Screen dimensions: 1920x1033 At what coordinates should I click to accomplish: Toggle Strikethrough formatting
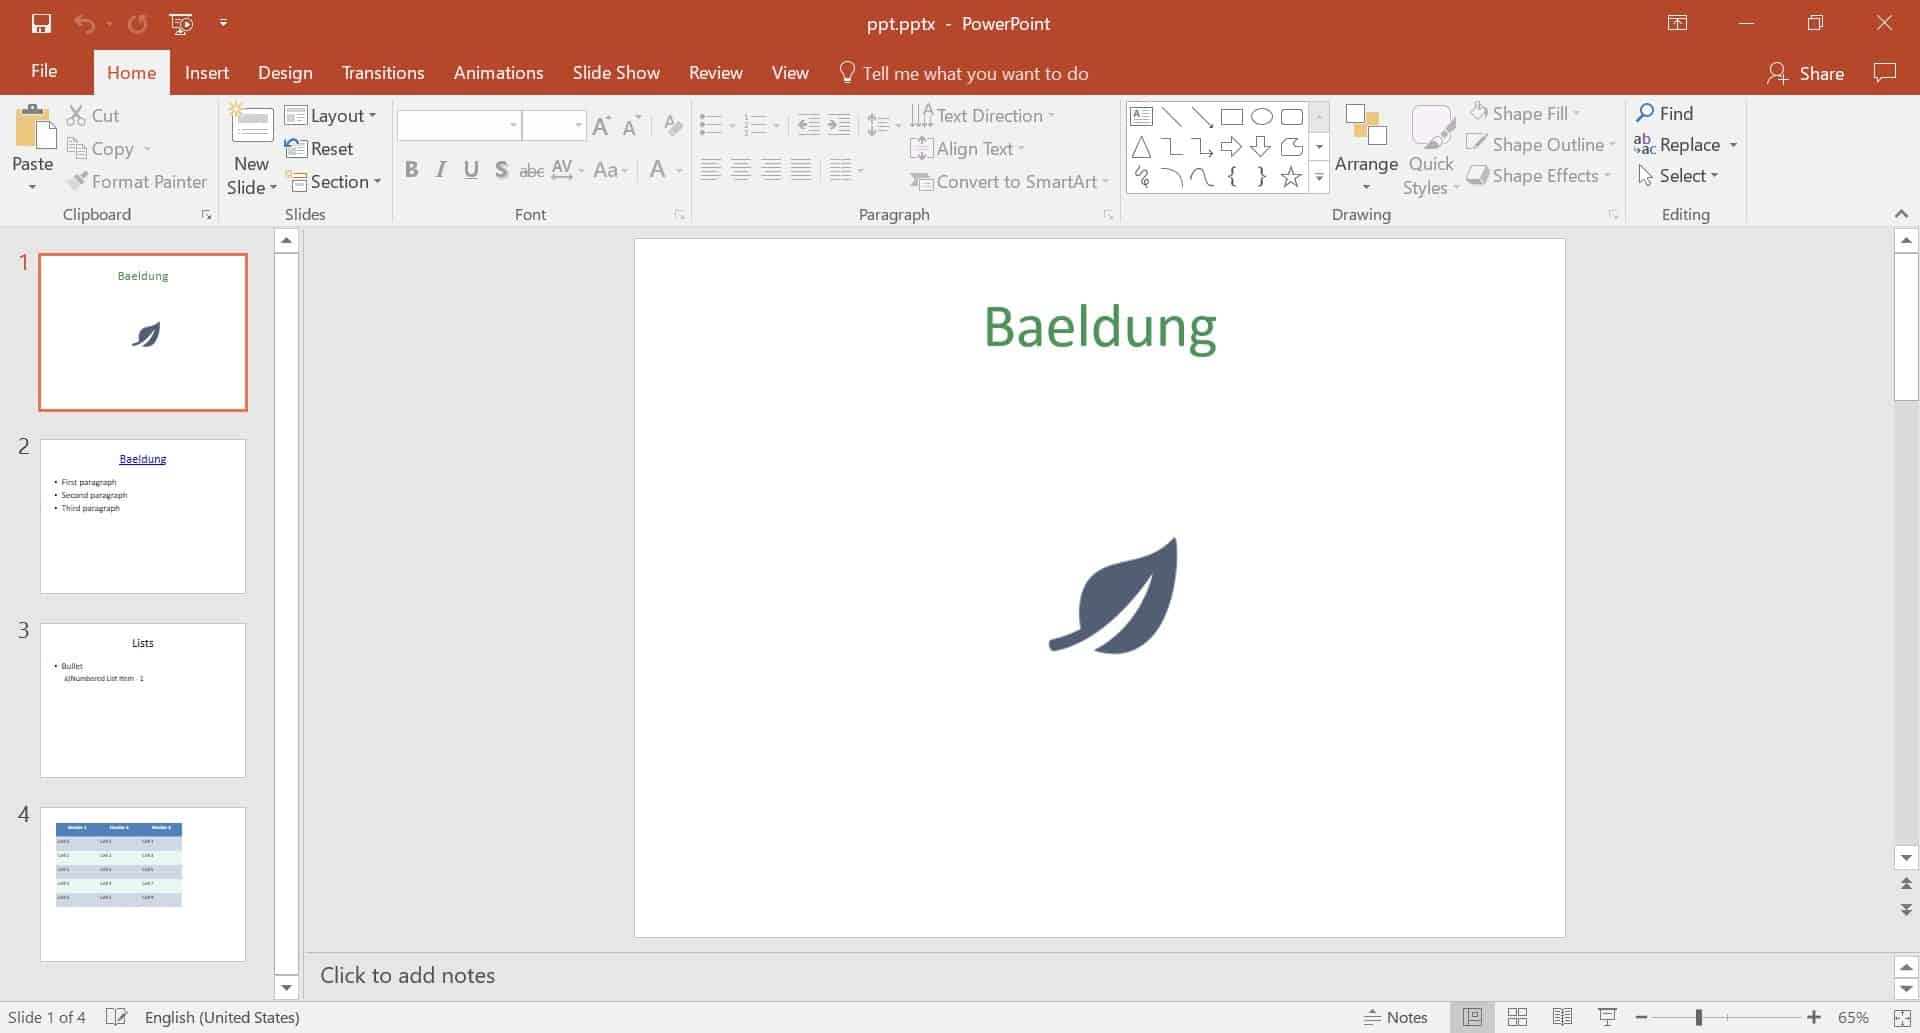click(532, 170)
